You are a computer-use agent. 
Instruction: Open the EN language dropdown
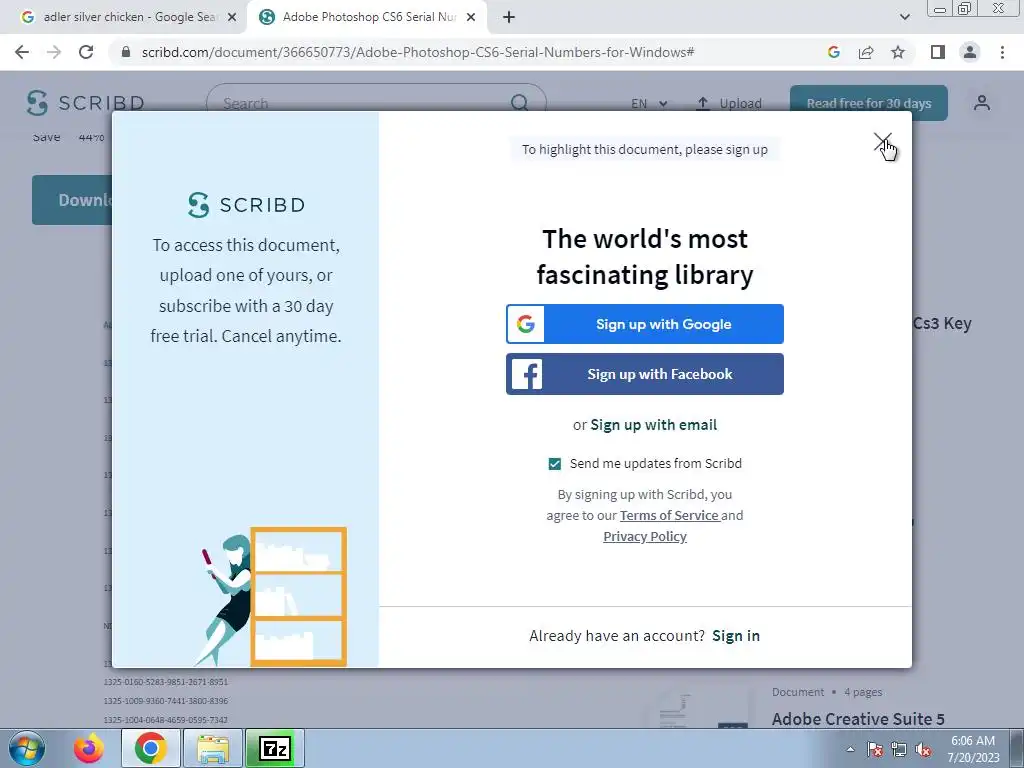pyautogui.click(x=648, y=103)
